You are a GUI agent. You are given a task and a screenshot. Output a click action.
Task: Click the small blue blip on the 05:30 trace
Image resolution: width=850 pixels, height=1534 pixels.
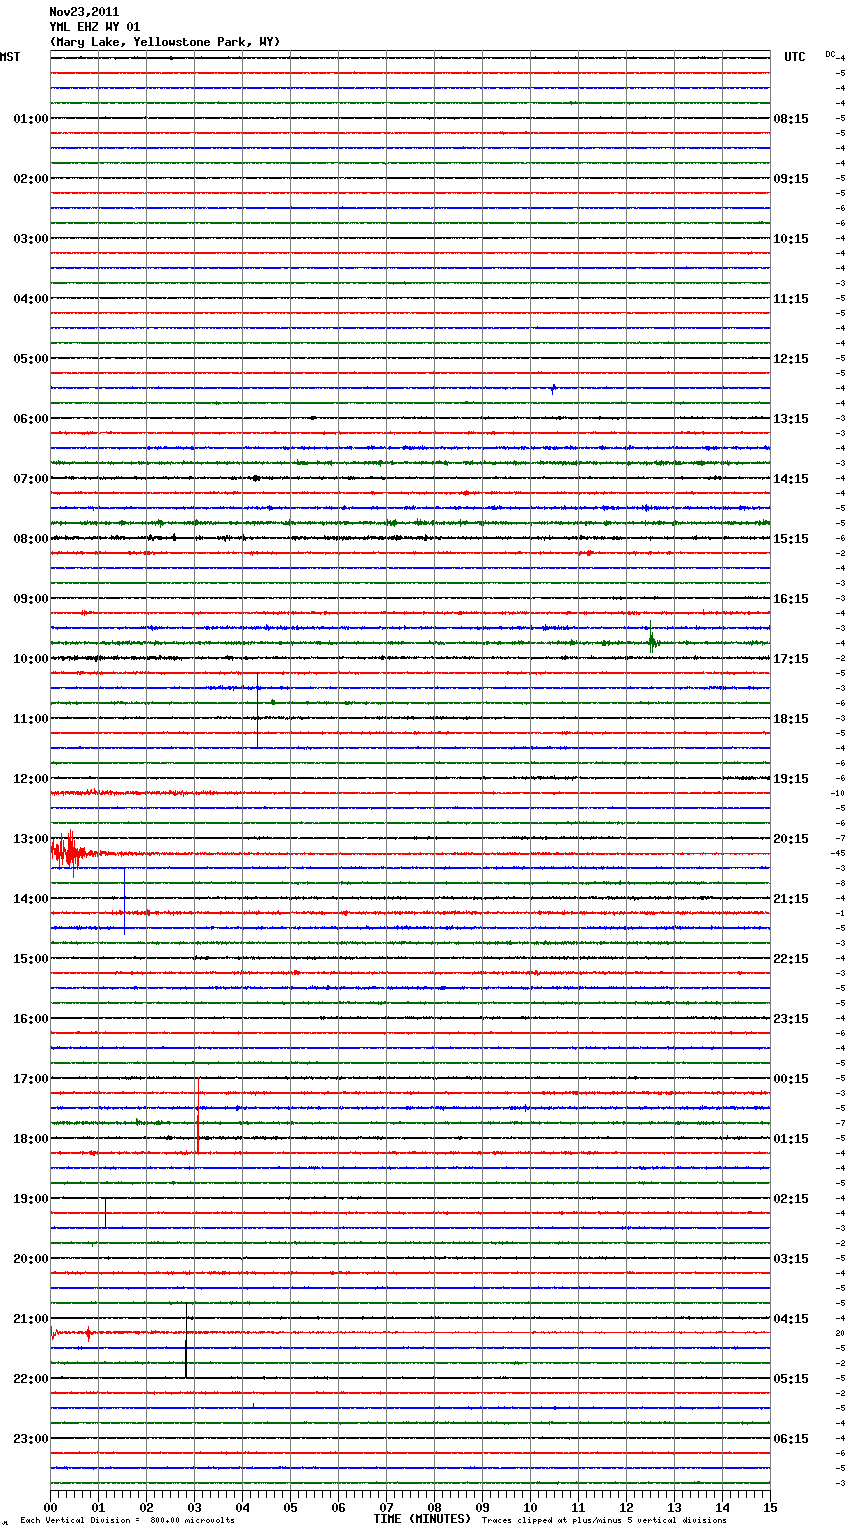(x=553, y=388)
